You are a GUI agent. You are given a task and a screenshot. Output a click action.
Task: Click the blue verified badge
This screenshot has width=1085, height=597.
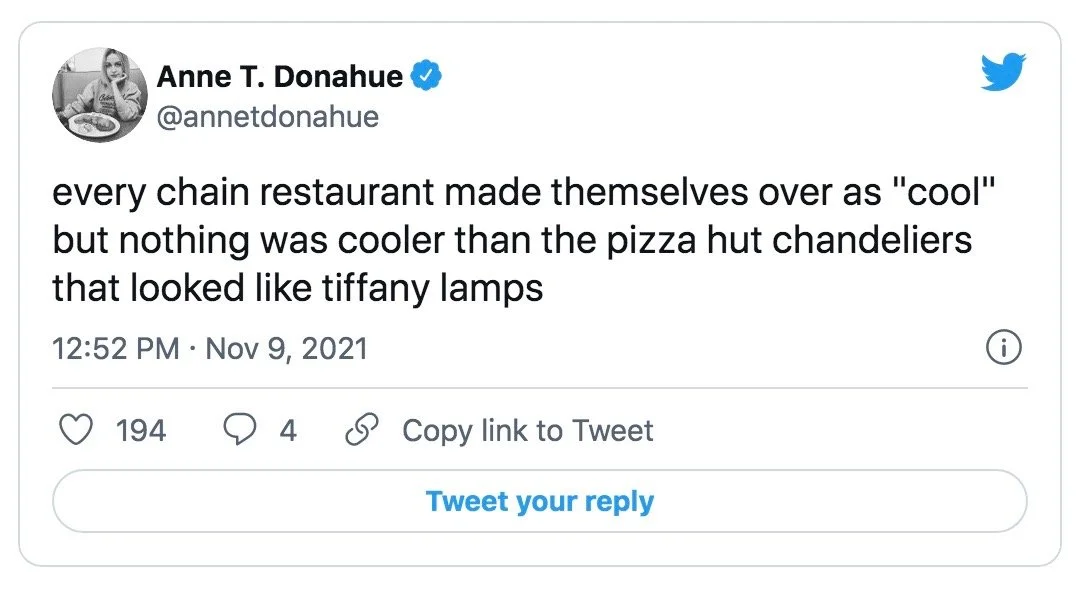coord(428,76)
